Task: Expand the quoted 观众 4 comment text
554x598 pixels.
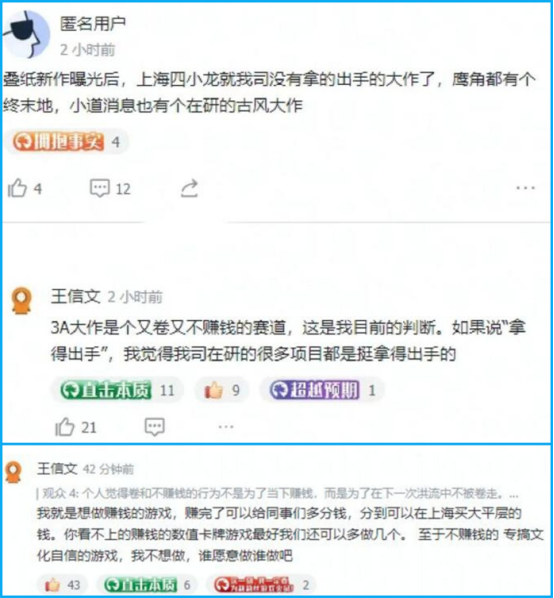Action: click(277, 494)
